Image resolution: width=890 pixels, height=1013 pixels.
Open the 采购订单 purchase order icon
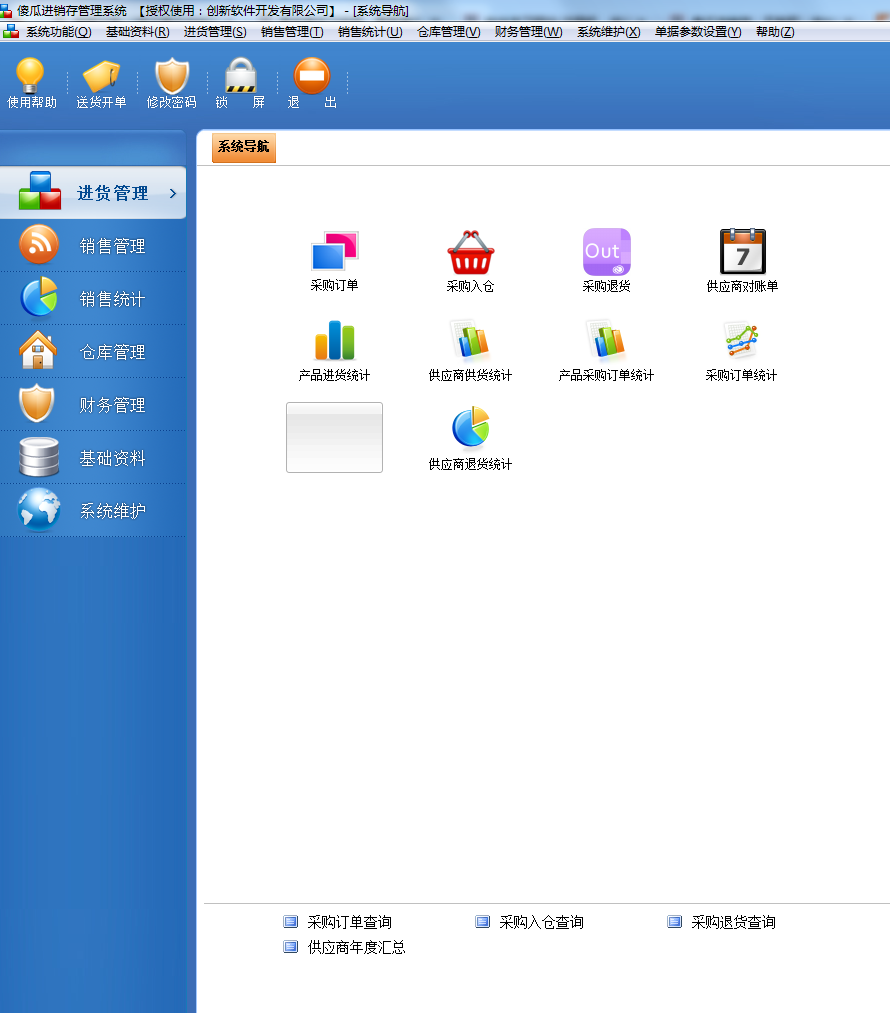click(x=334, y=253)
